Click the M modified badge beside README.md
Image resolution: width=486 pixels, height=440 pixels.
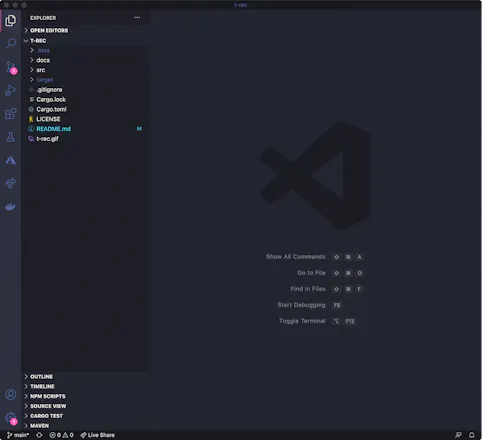(x=139, y=129)
